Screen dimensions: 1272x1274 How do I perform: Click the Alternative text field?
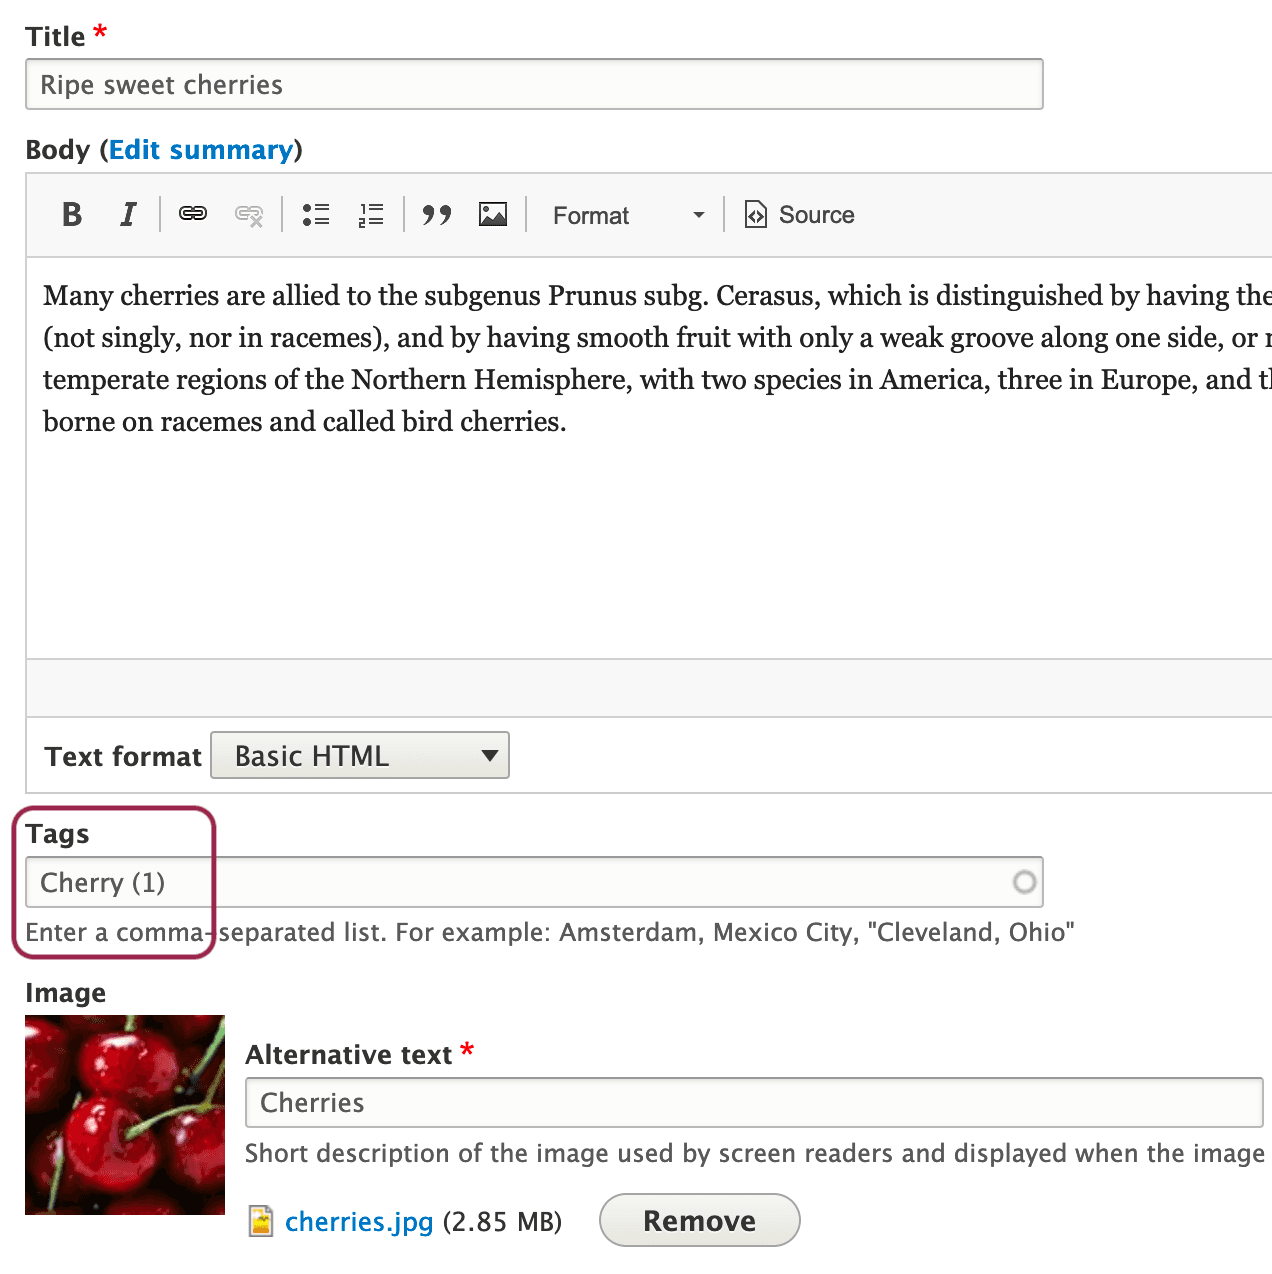[x=754, y=1103]
